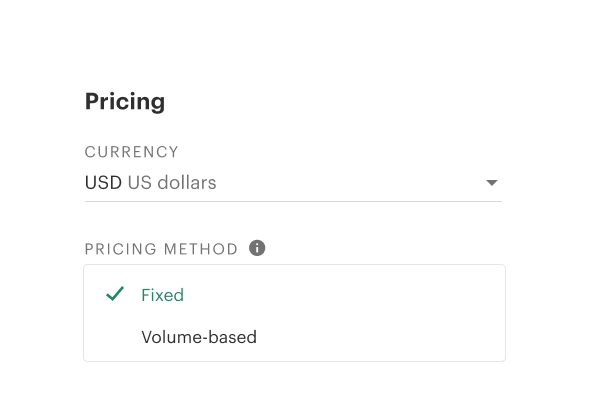Click the US dollars currency name
This screenshot has height=397, width=590.
pos(172,183)
